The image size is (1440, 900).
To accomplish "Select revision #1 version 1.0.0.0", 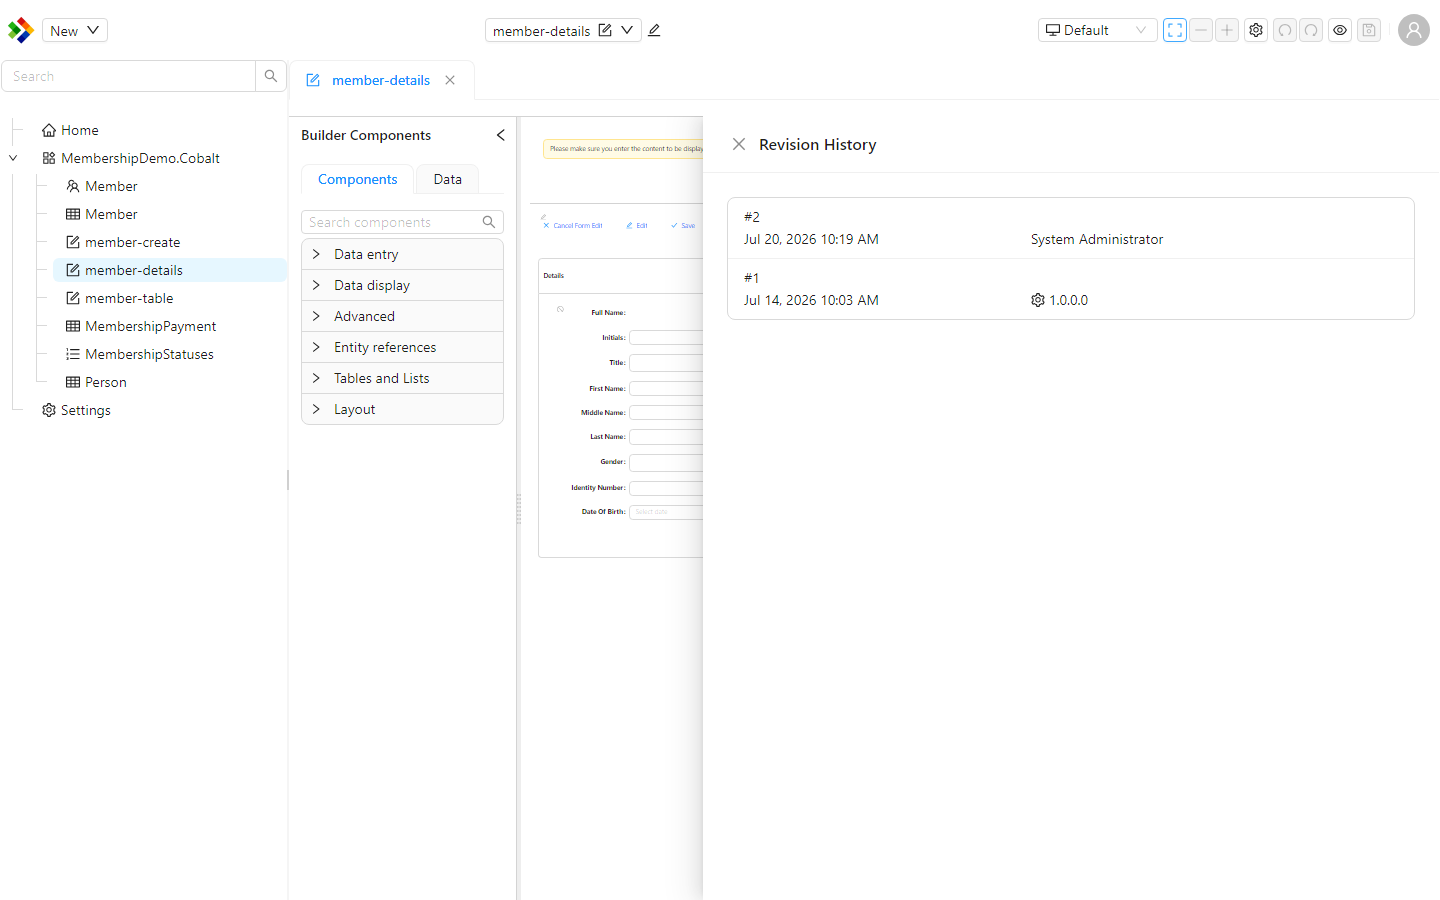I will (x=1070, y=289).
